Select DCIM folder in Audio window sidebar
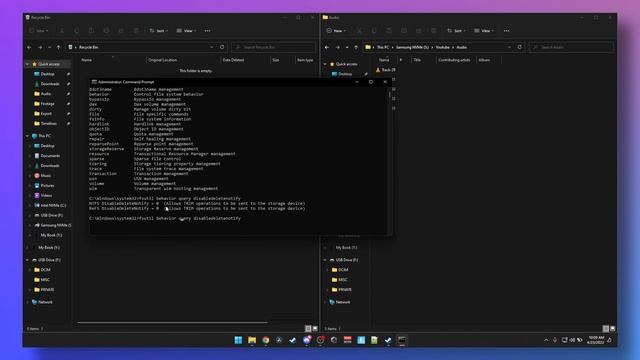The height and width of the screenshot is (360, 640). pos(343,270)
